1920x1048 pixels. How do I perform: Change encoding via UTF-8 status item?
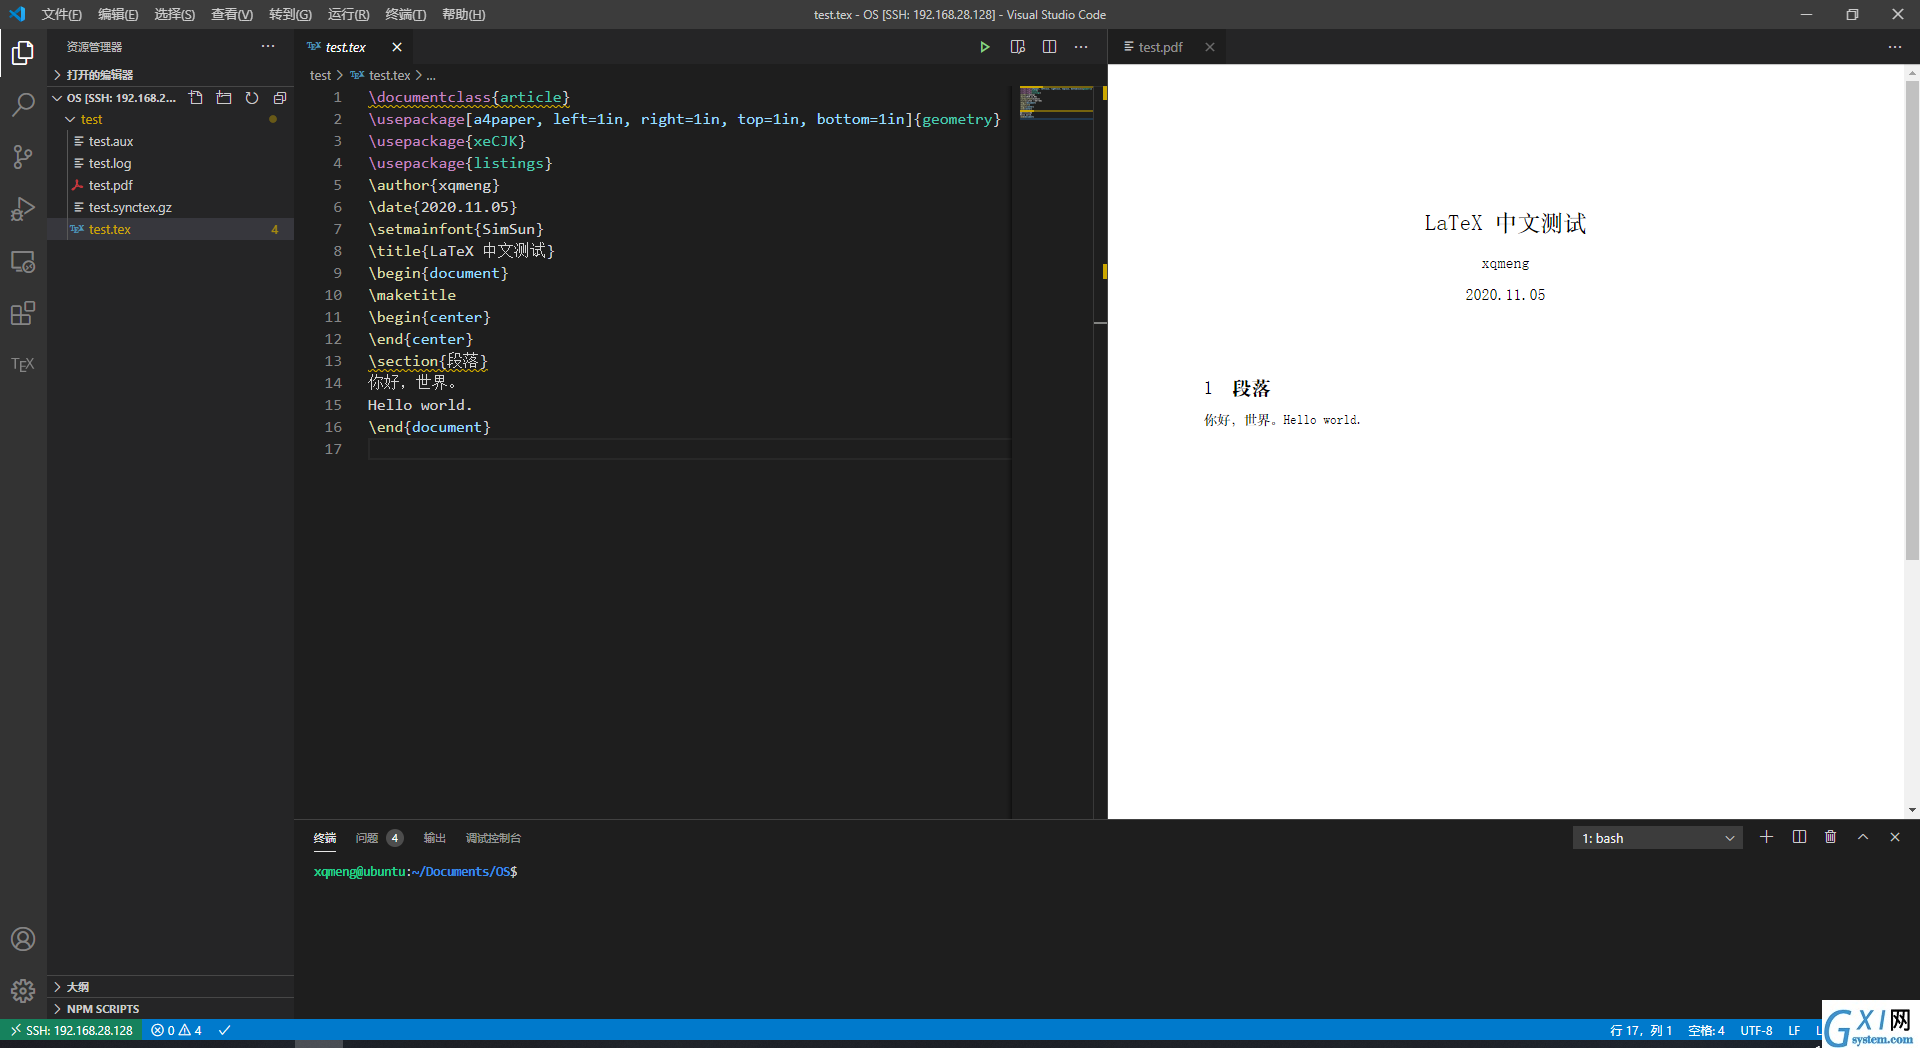tap(1756, 1030)
